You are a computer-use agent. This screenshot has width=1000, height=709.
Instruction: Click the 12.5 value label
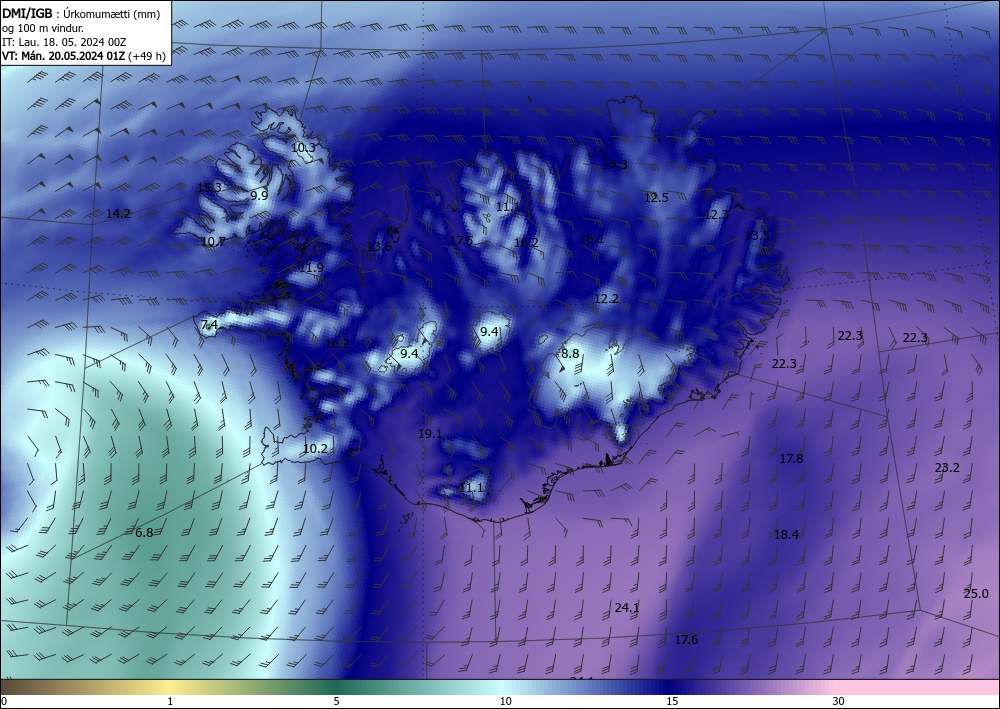[x=656, y=198]
